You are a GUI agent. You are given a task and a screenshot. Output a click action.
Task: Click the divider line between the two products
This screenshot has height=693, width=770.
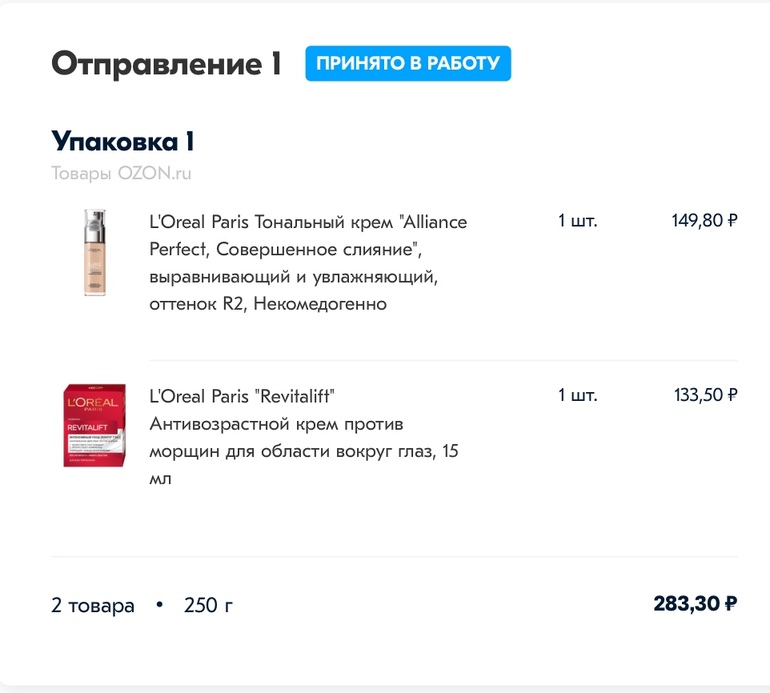(x=443, y=361)
